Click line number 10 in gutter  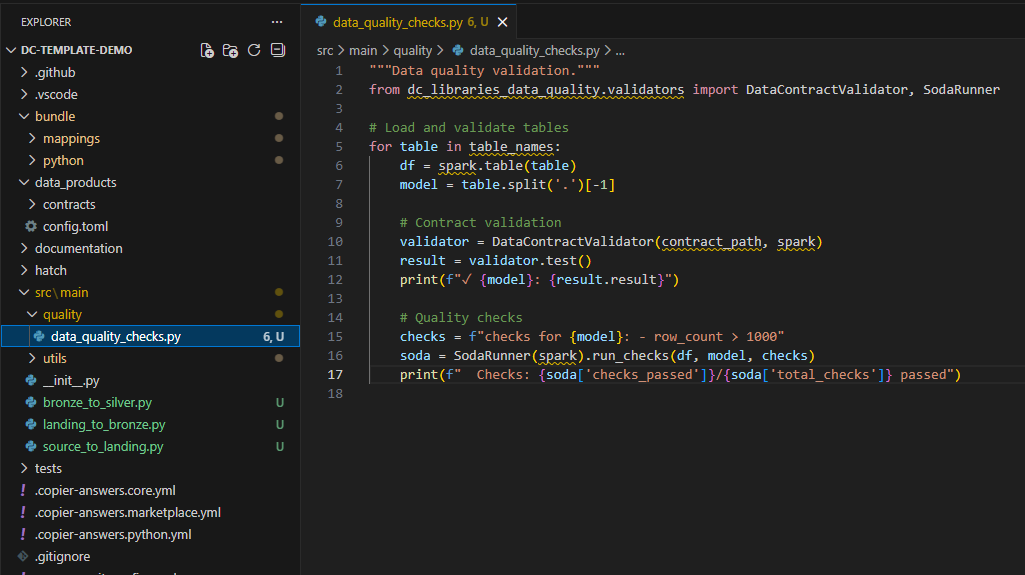pyautogui.click(x=335, y=242)
